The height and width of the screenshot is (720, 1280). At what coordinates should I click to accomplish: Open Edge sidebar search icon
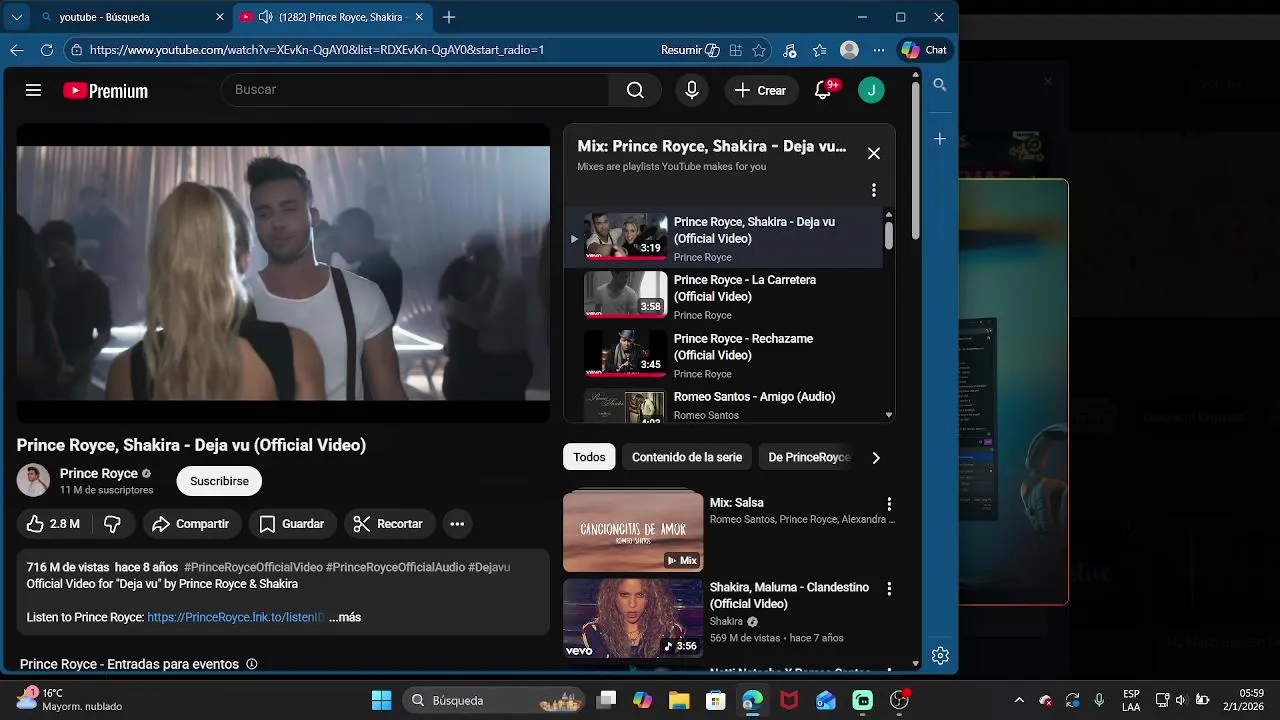click(x=940, y=85)
